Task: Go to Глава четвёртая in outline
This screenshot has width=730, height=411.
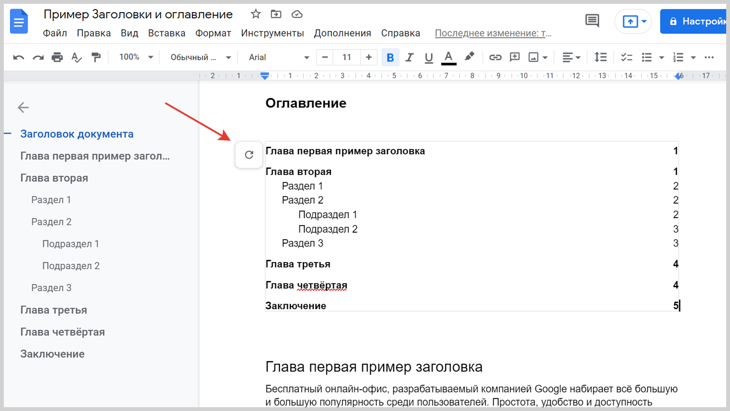Action: coord(62,332)
